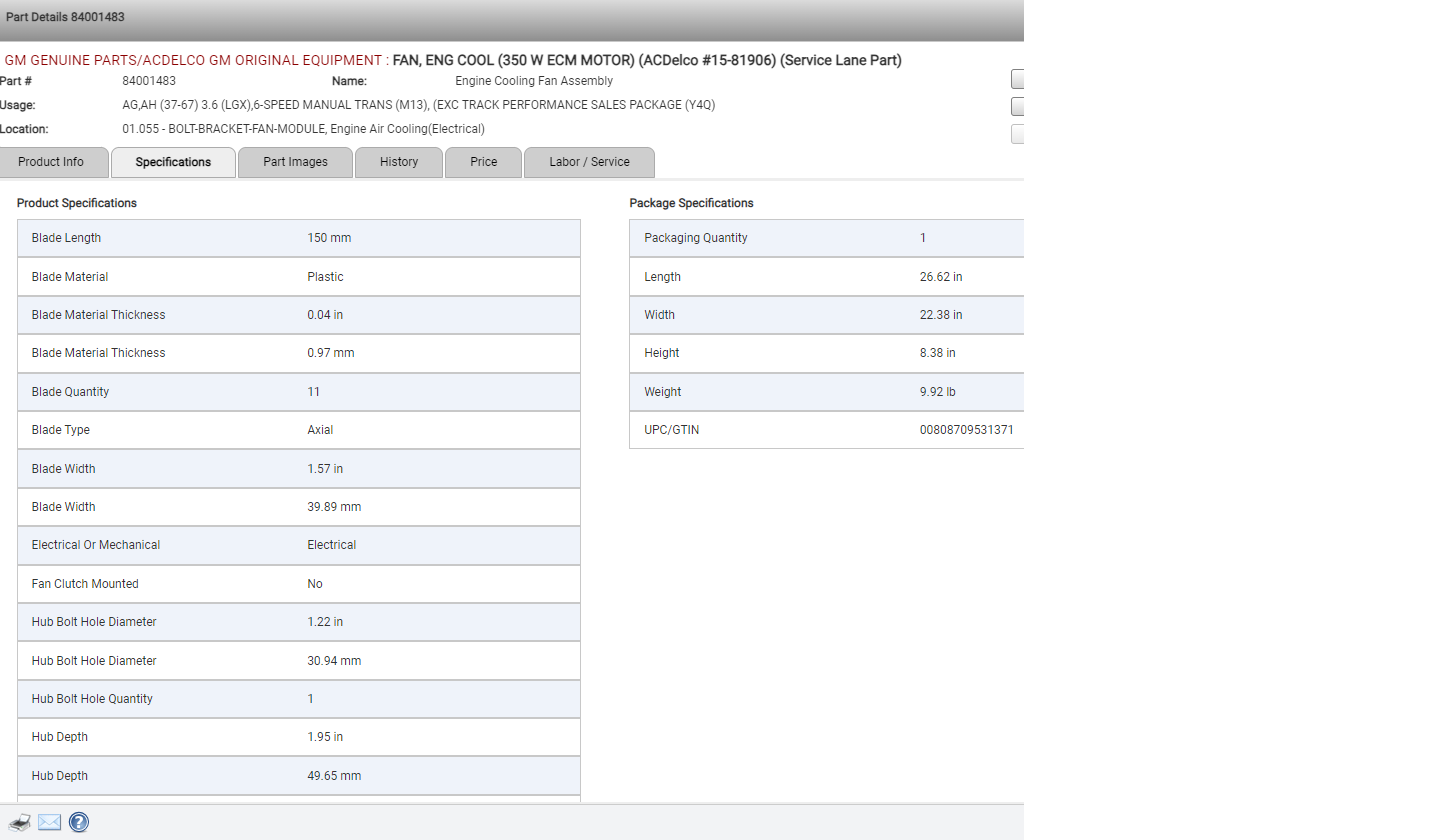Open the Part Images tab
Image resolution: width=1443 pixels, height=840 pixels.
point(295,162)
